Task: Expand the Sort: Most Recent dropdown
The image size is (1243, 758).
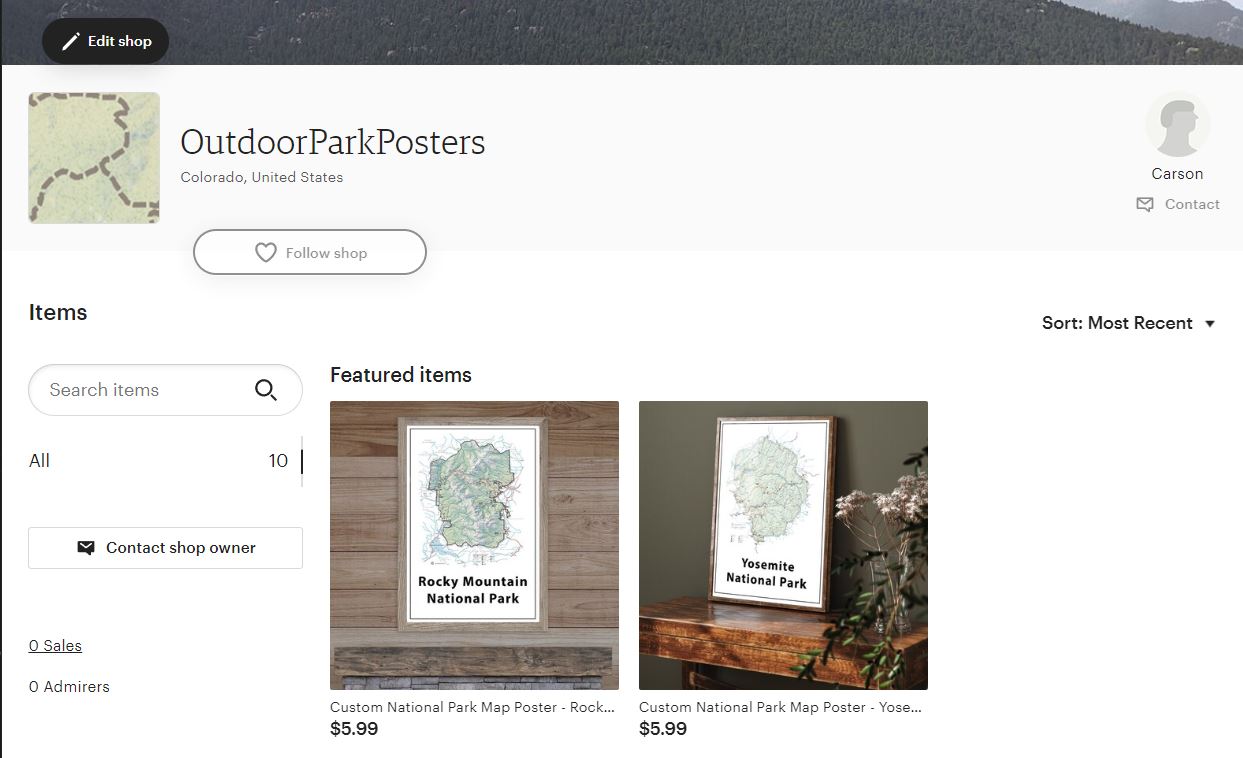Action: click(x=1117, y=323)
